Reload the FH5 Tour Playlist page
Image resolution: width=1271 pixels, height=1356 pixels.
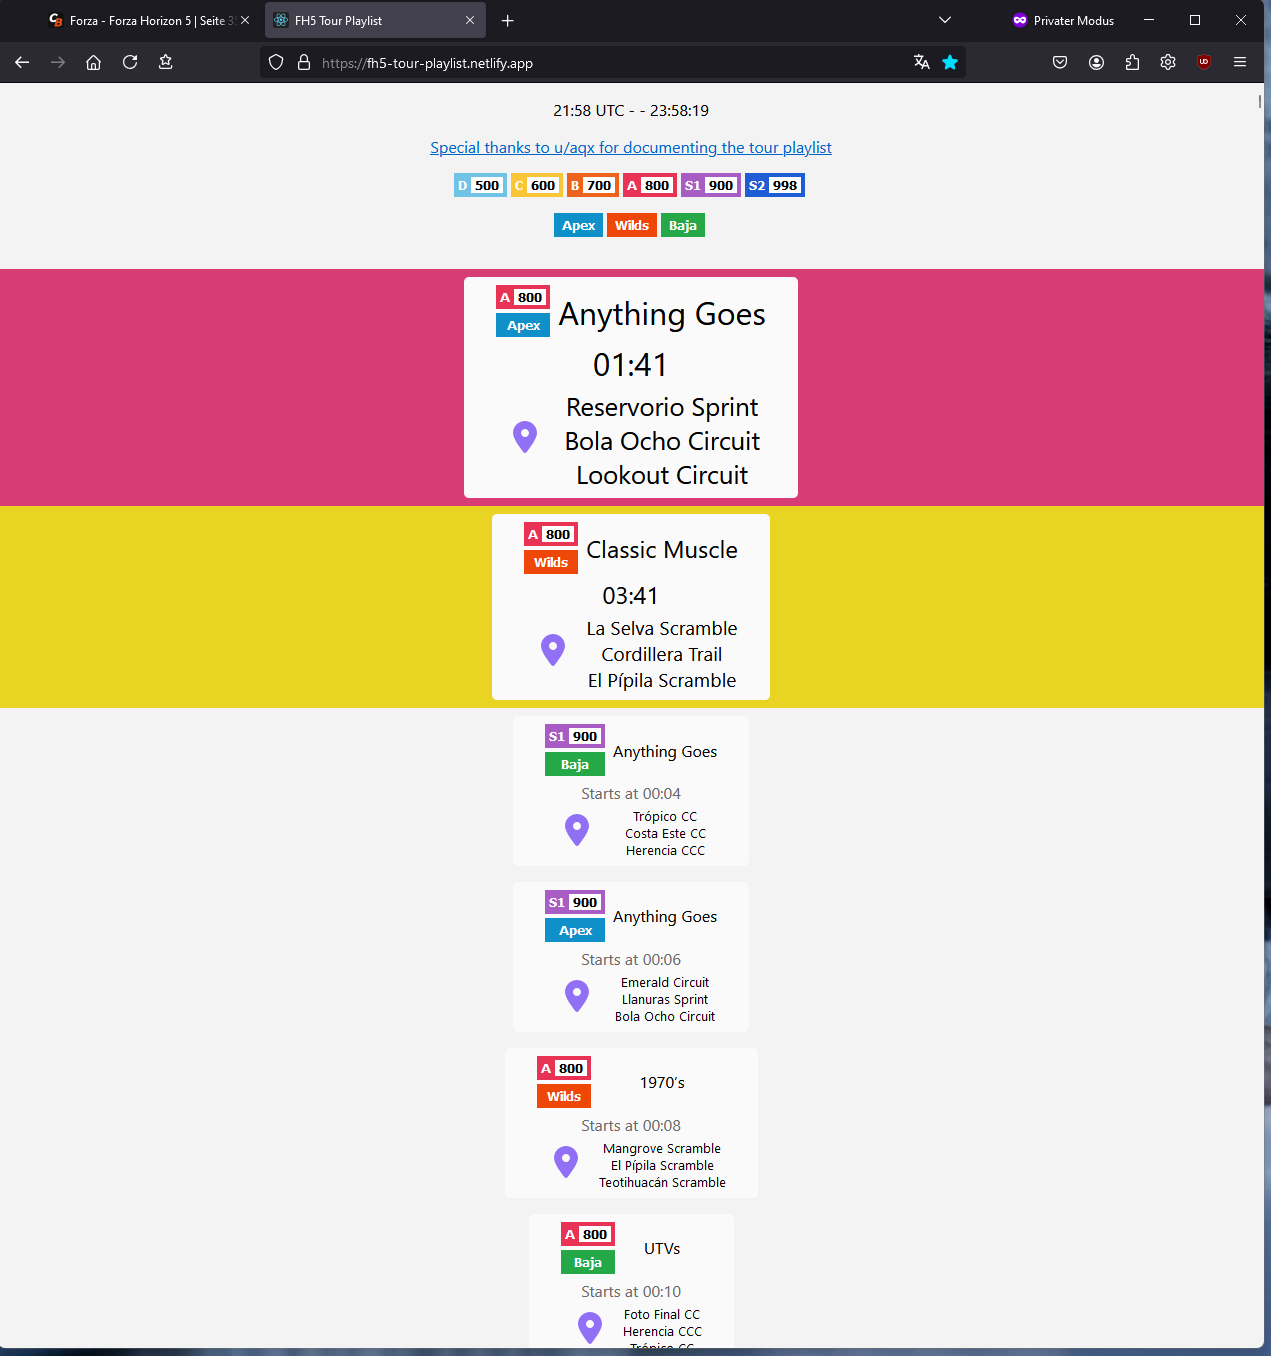click(130, 62)
